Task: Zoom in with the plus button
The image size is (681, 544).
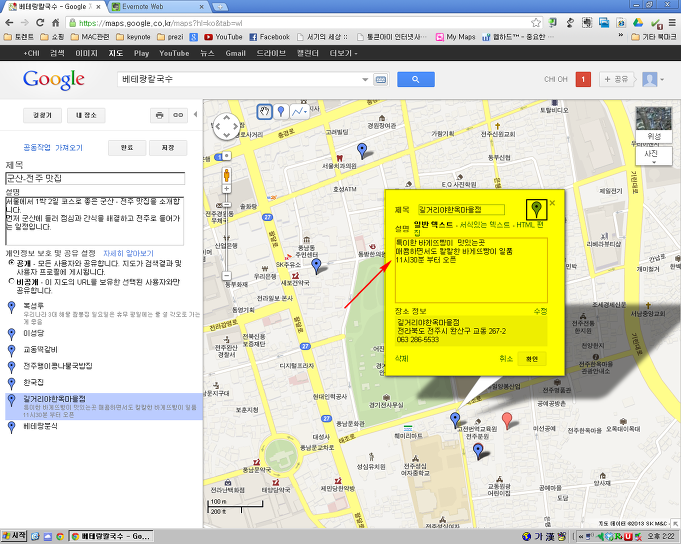Action: pyautogui.click(x=226, y=188)
